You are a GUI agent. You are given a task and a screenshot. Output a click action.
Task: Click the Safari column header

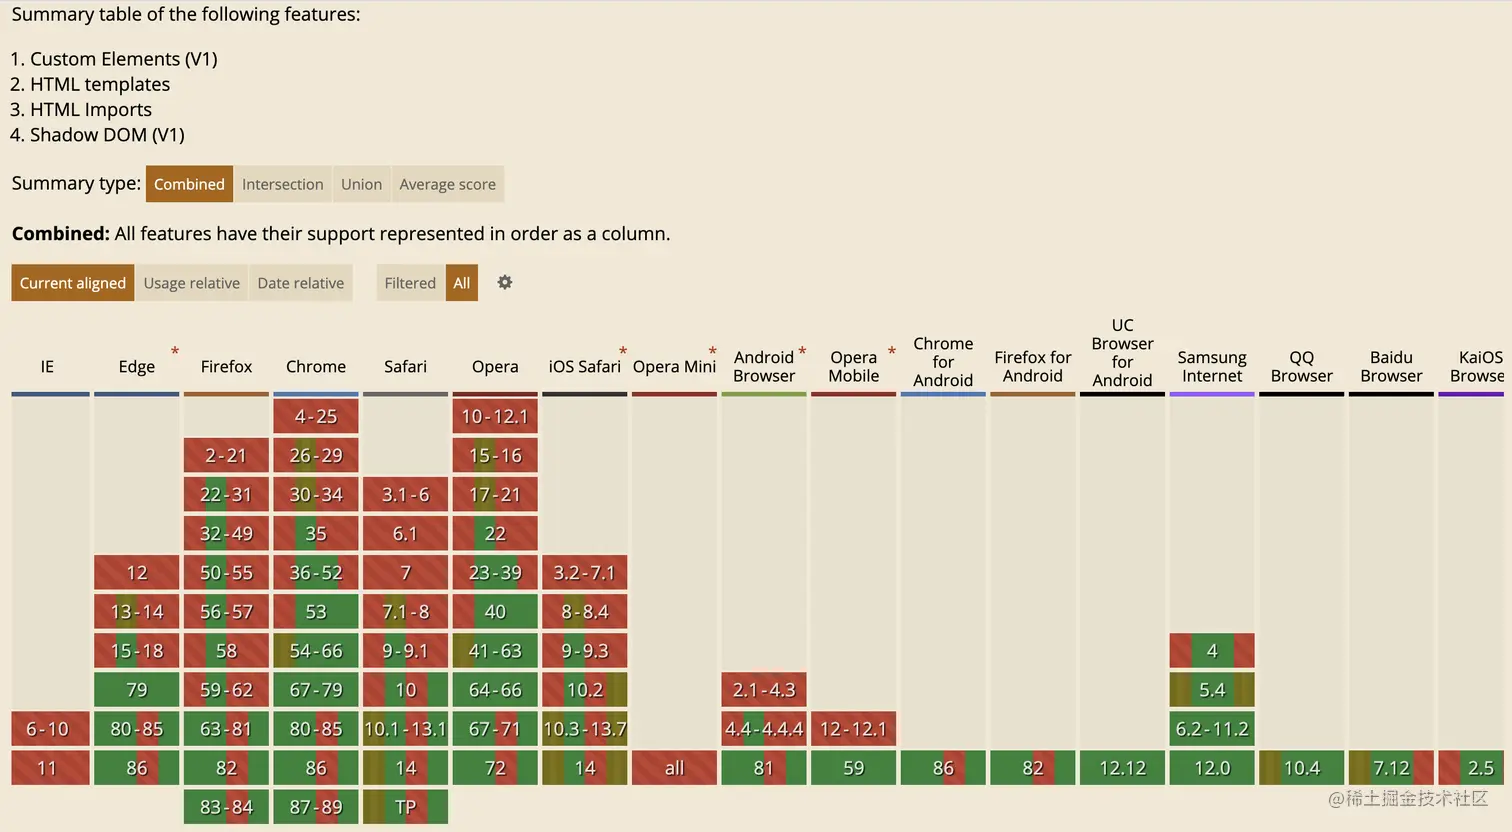click(x=405, y=366)
